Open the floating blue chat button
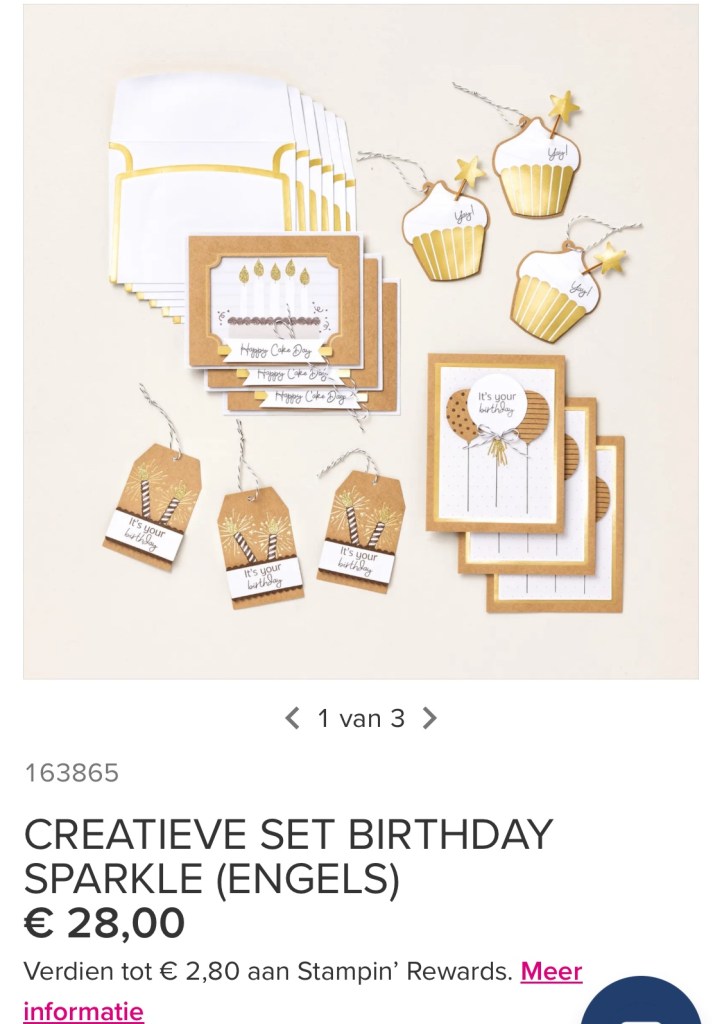Image resolution: width=722 pixels, height=1024 pixels. tap(641, 1000)
